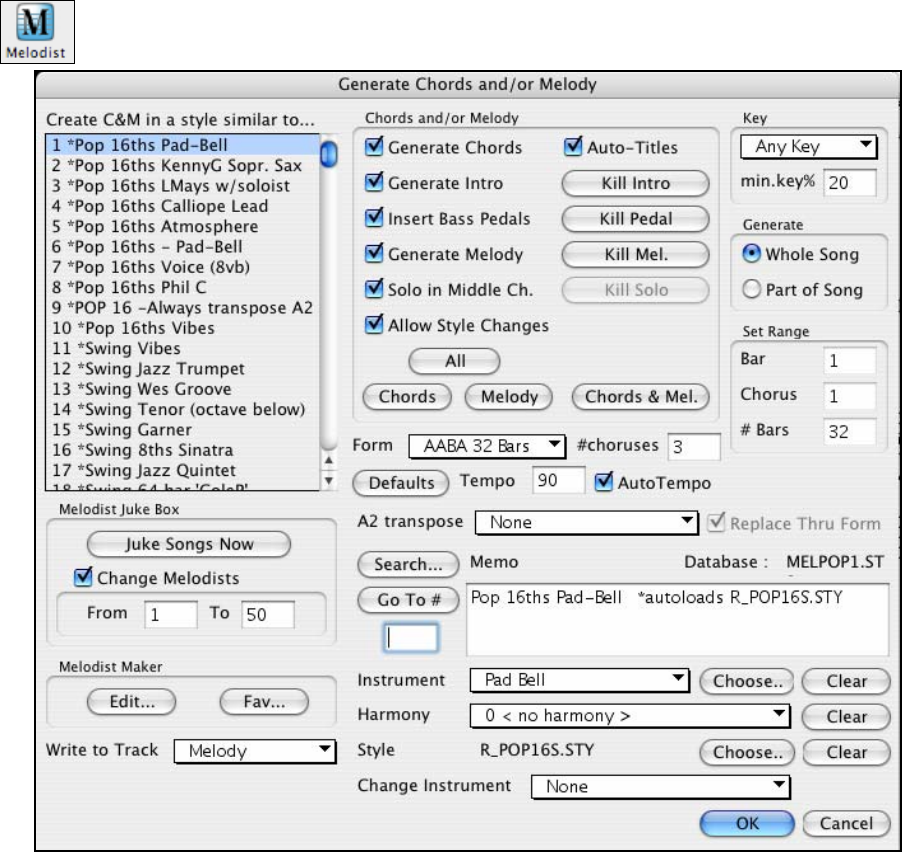Click Clear button for Style
Viewport: 902px width, 852px height.
tap(846, 752)
